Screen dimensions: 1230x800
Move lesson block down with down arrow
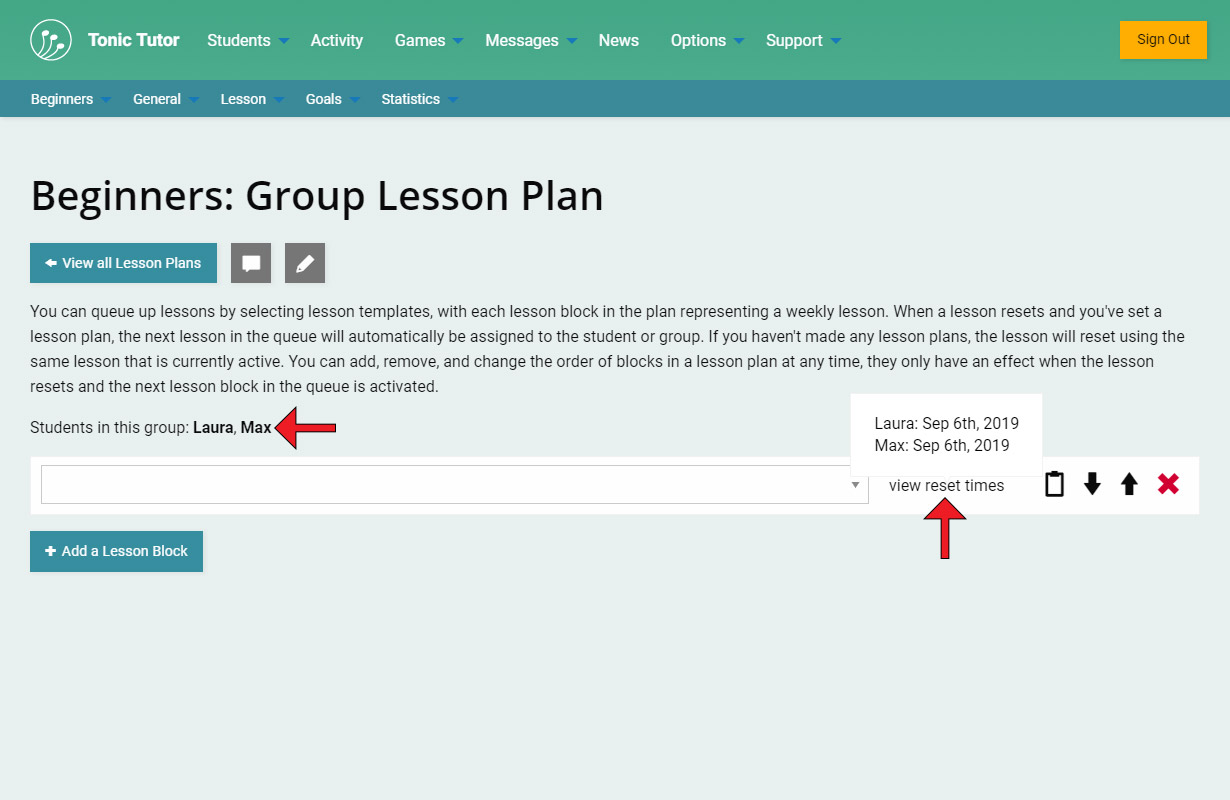(1092, 485)
